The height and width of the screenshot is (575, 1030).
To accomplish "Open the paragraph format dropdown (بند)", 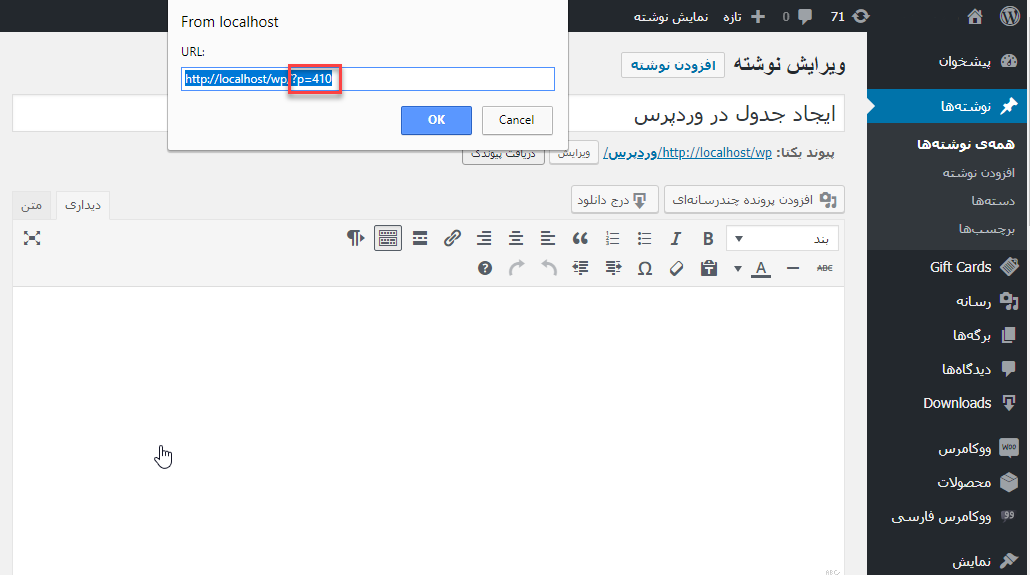I will 782,239.
